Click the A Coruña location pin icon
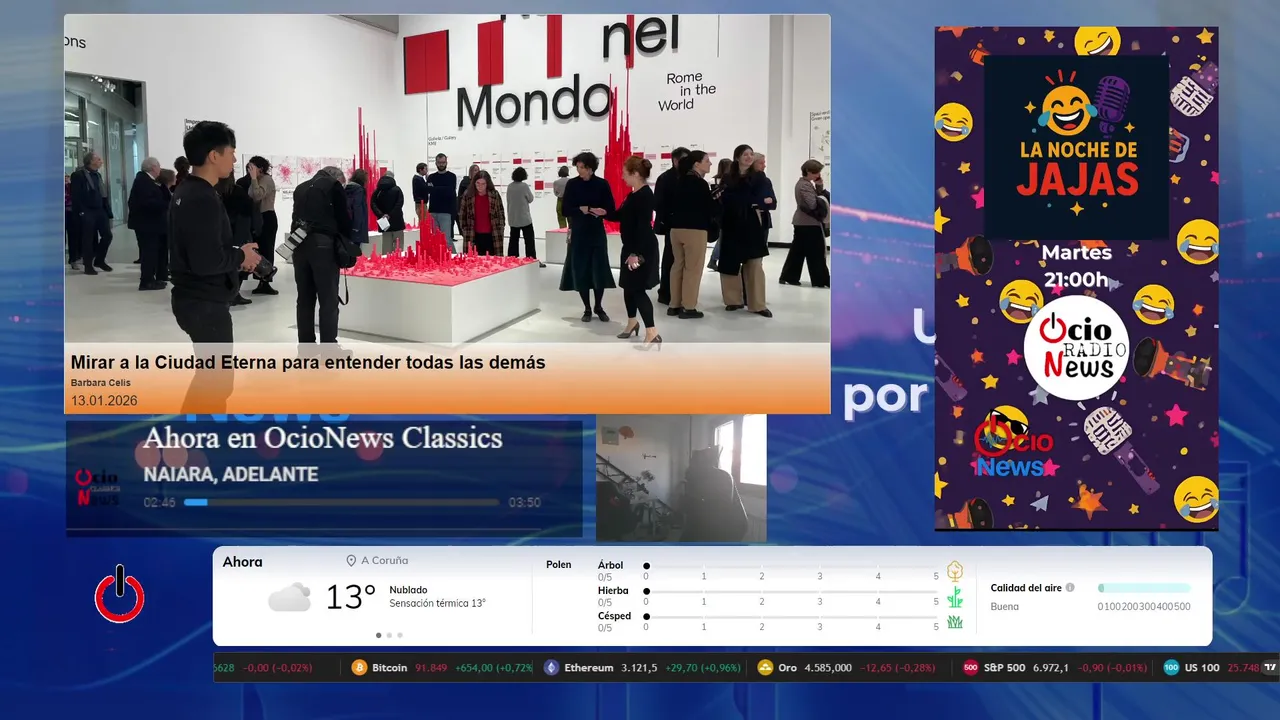This screenshot has width=1280, height=720. pos(351,561)
